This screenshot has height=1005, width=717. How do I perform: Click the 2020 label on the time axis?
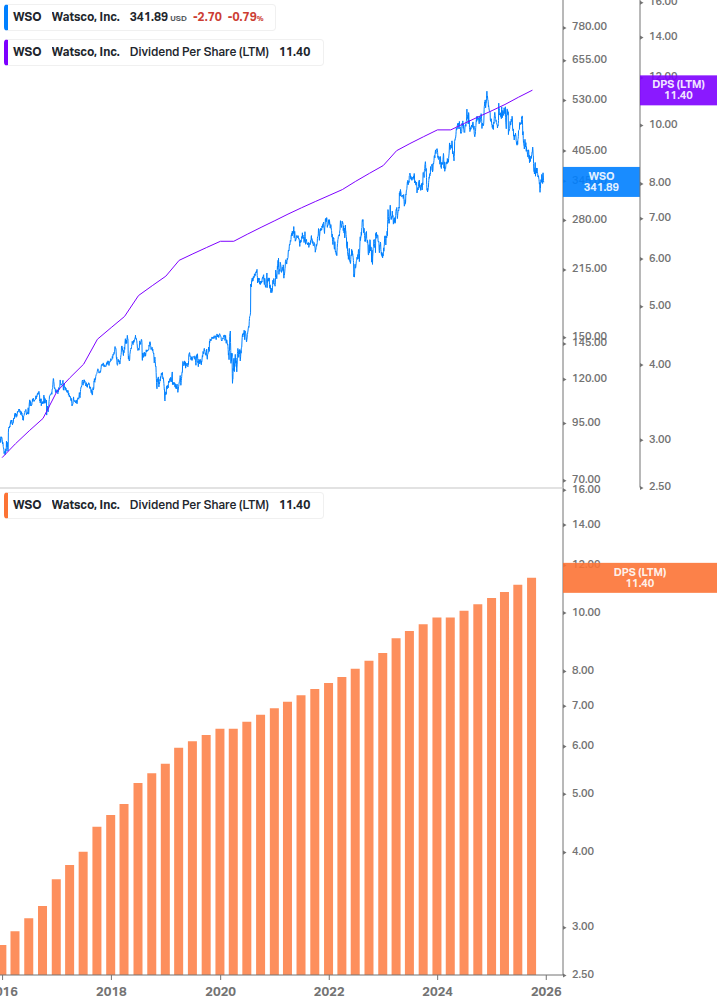[221, 991]
